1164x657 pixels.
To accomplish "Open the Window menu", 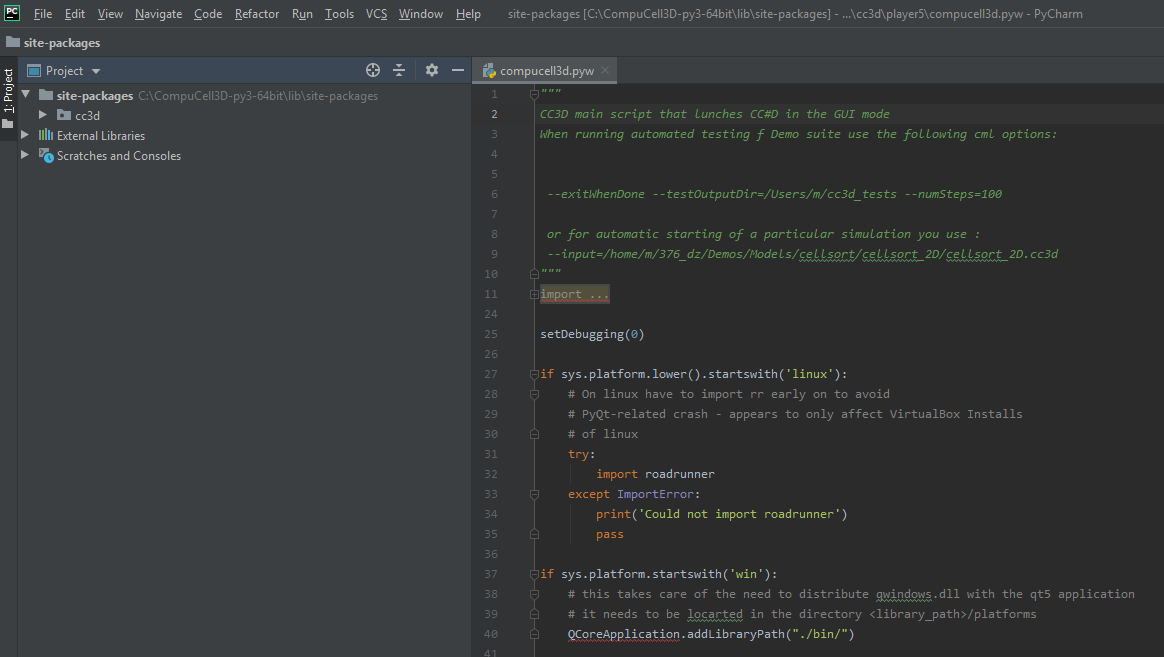I will coord(420,13).
